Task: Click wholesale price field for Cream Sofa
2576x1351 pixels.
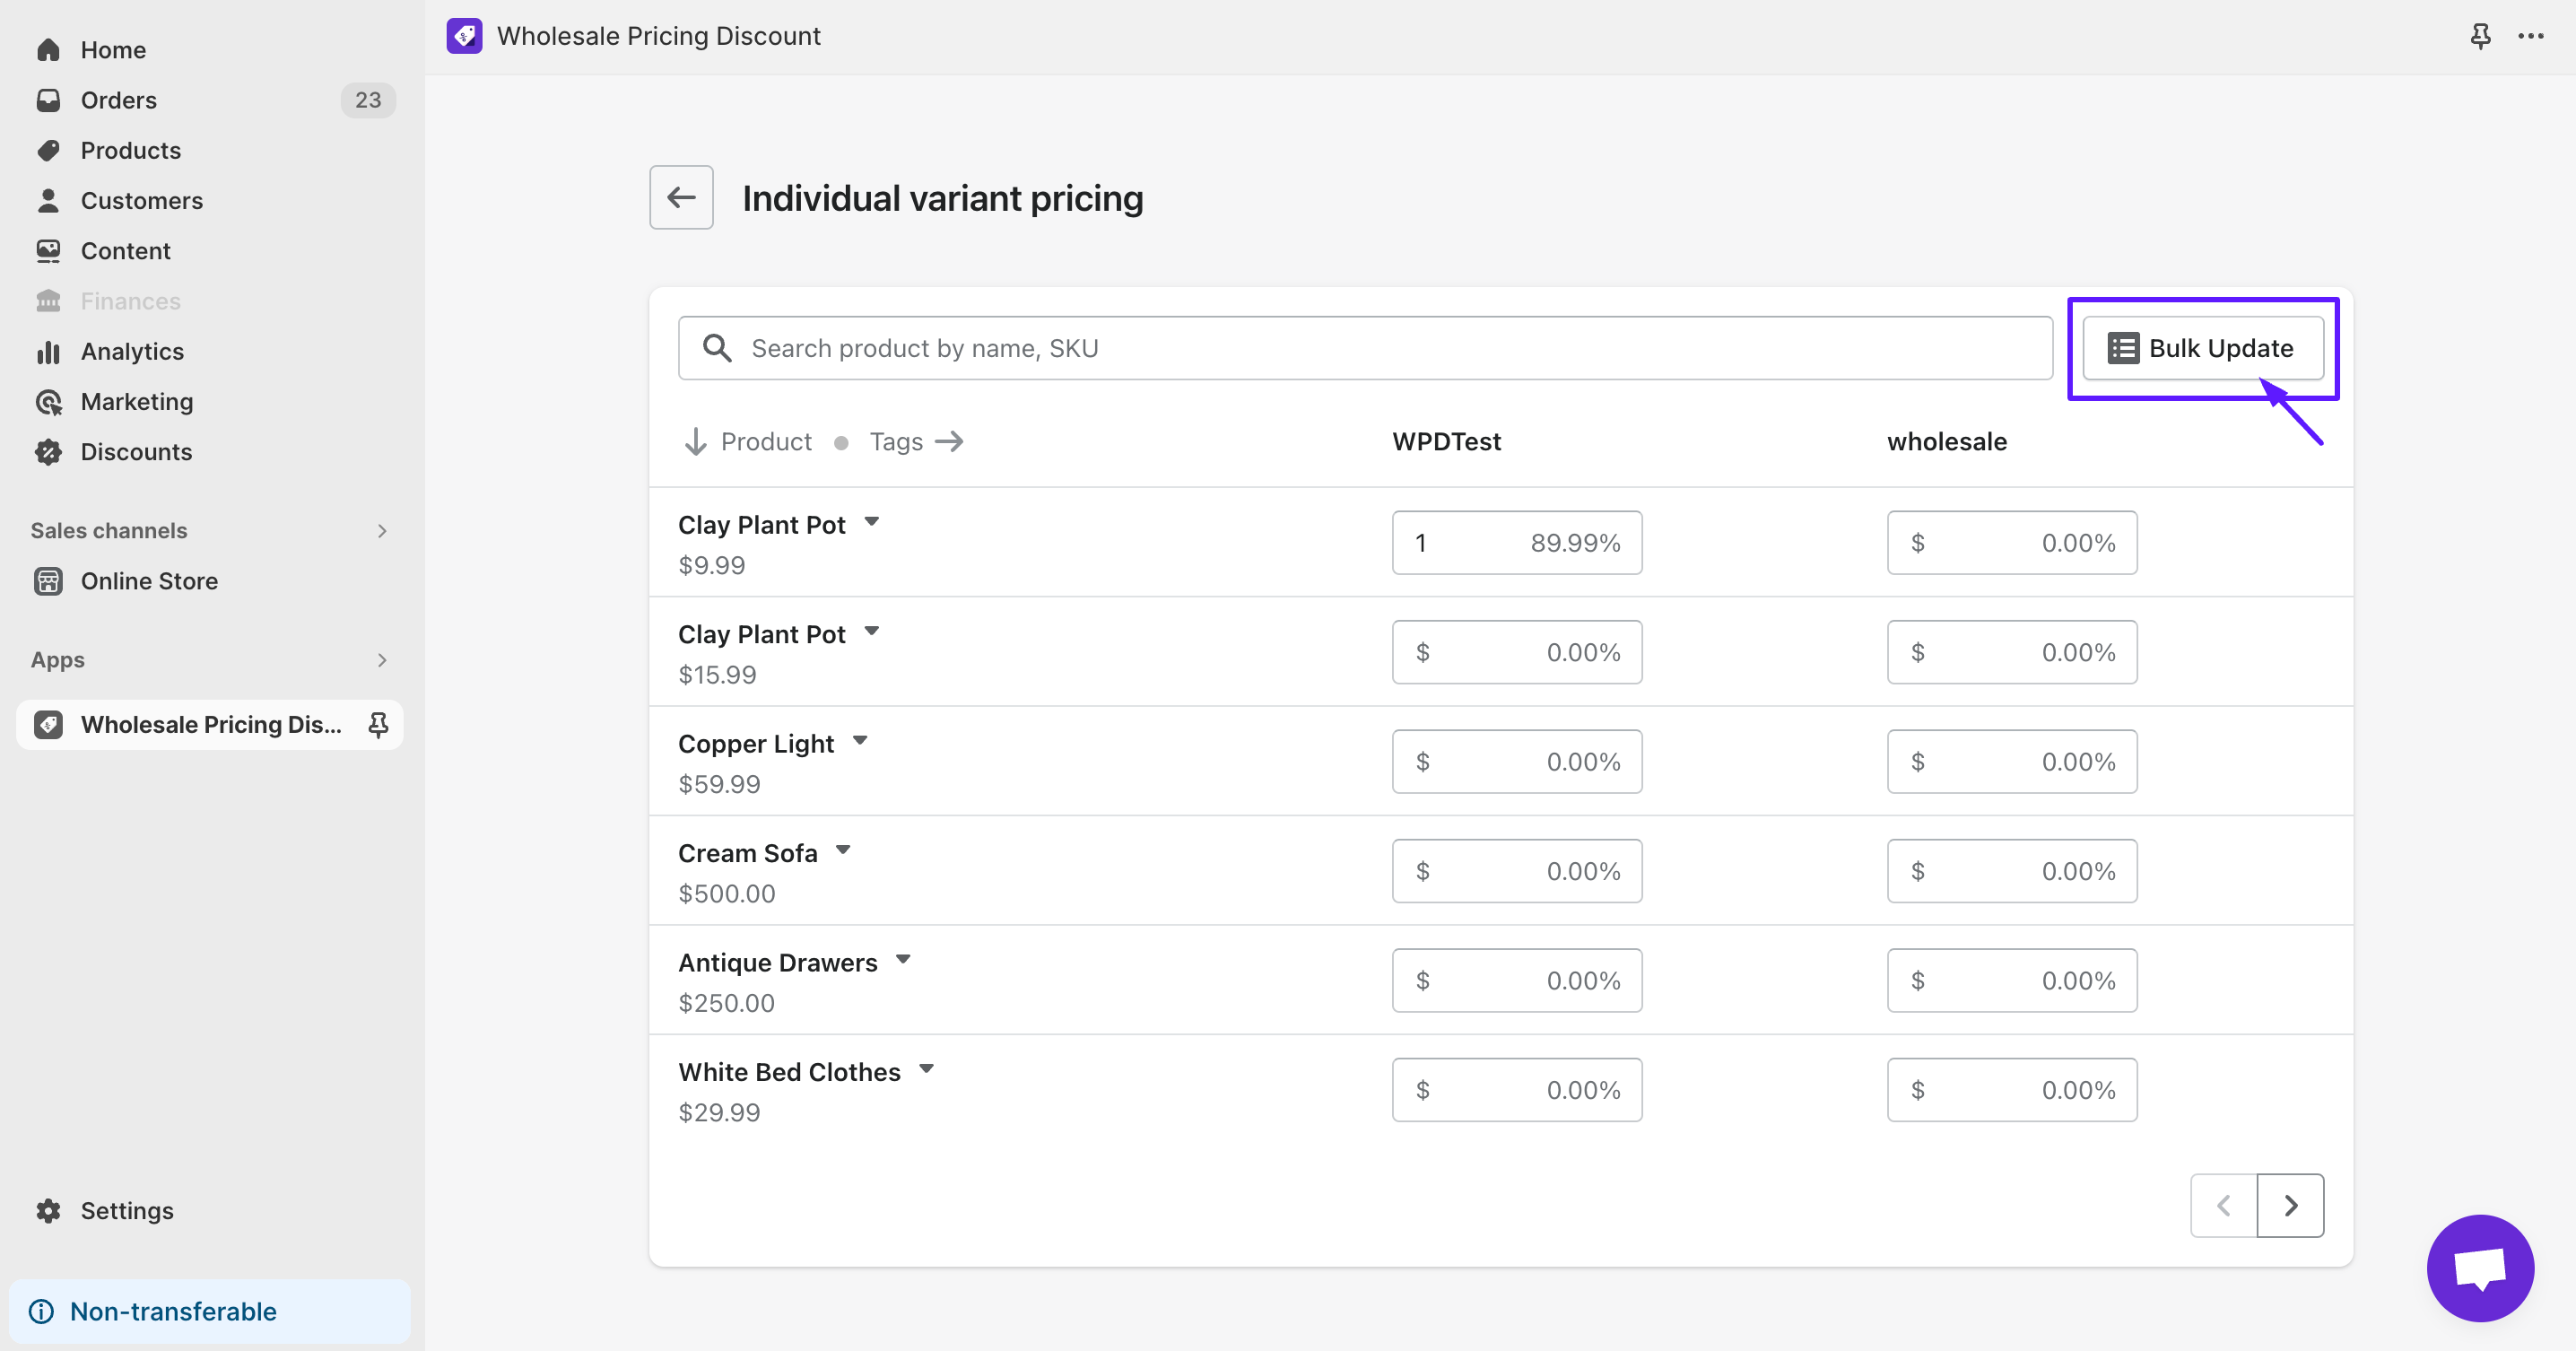Action: 2012,871
